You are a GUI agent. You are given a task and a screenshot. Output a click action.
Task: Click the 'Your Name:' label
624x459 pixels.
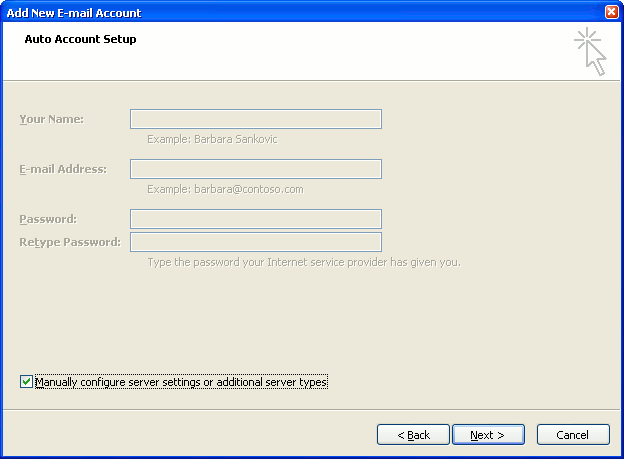pyautogui.click(x=51, y=119)
